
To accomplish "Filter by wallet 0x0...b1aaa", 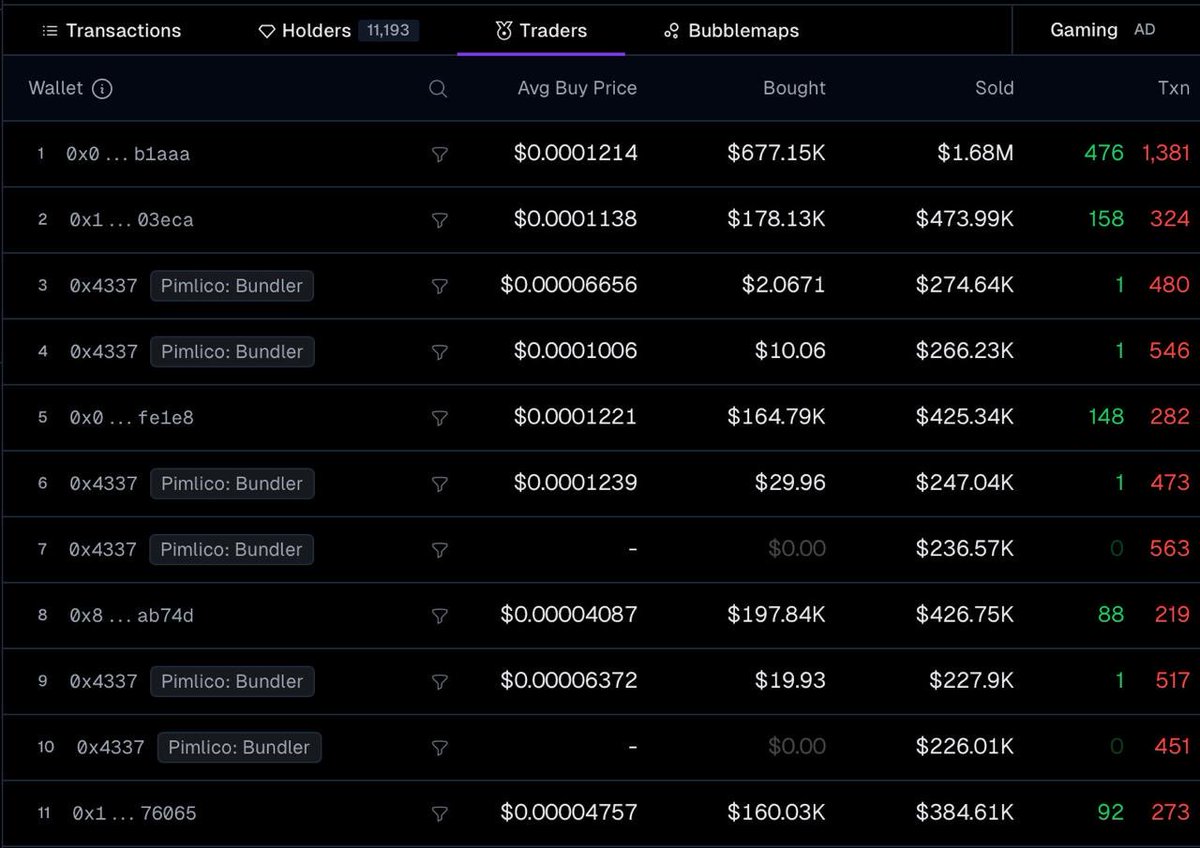I will [439, 154].
